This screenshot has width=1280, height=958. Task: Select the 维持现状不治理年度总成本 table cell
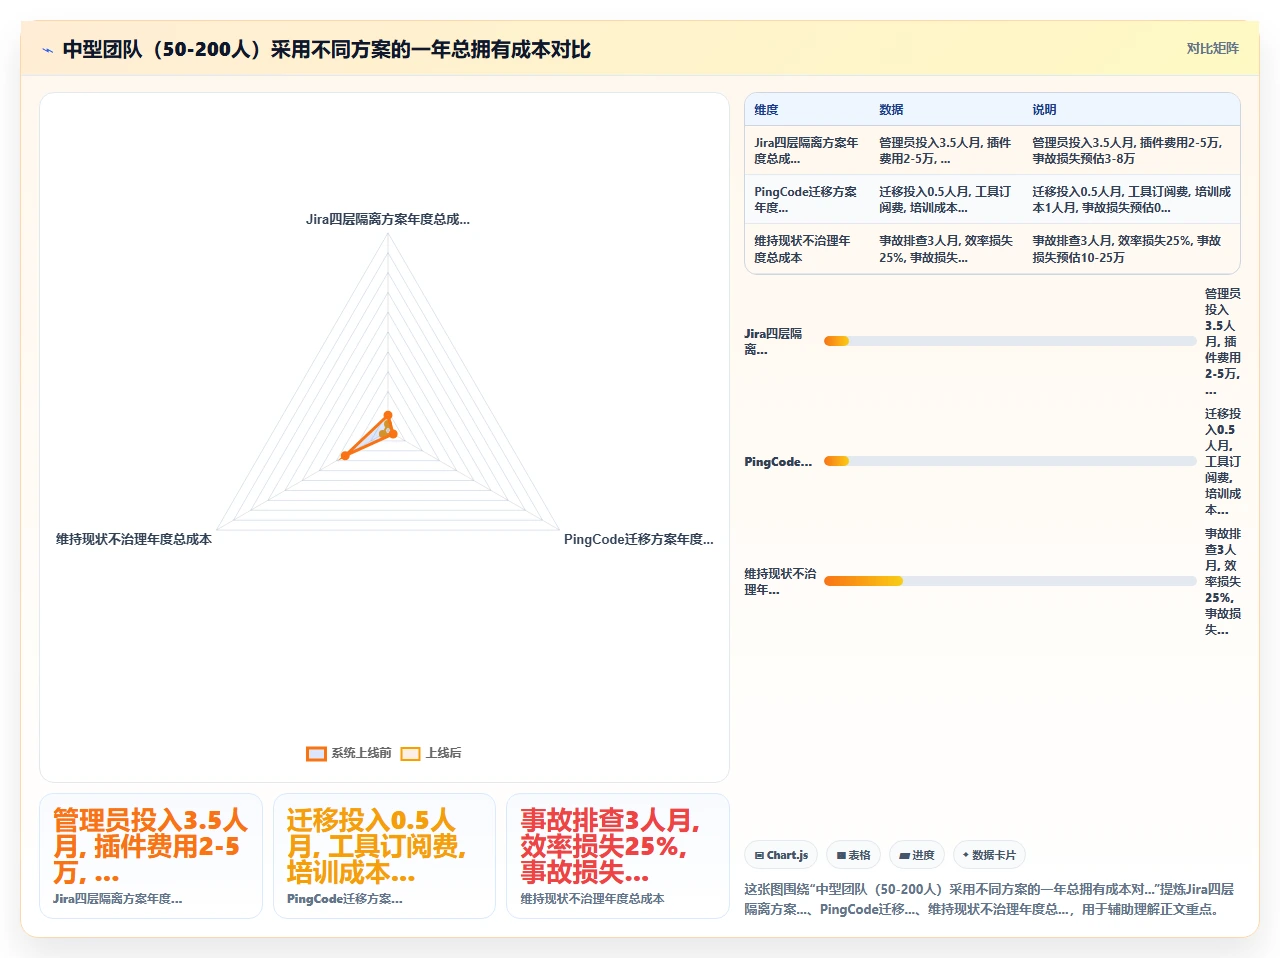coord(807,249)
